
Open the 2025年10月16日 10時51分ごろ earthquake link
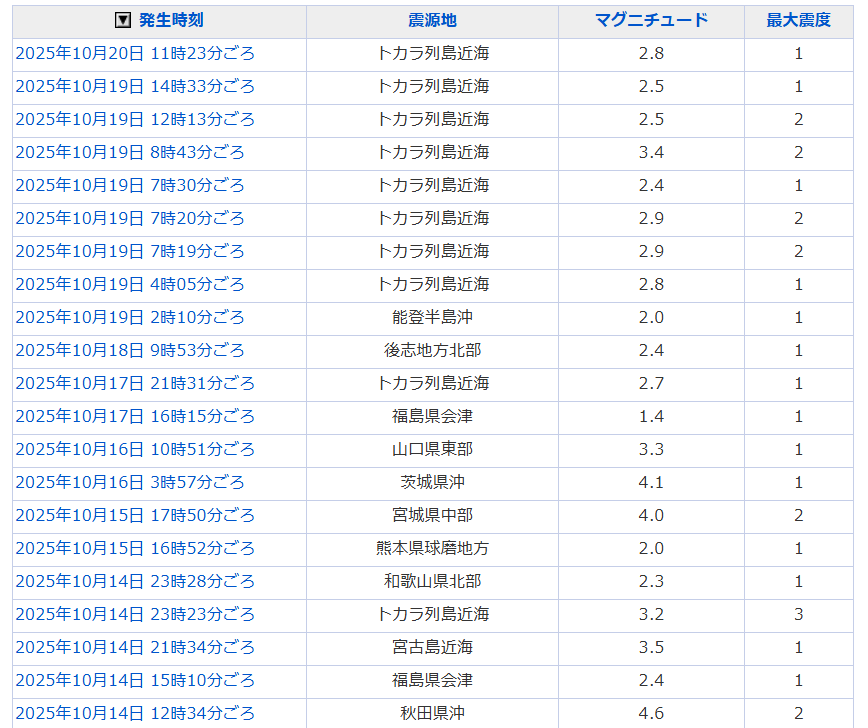(x=135, y=449)
